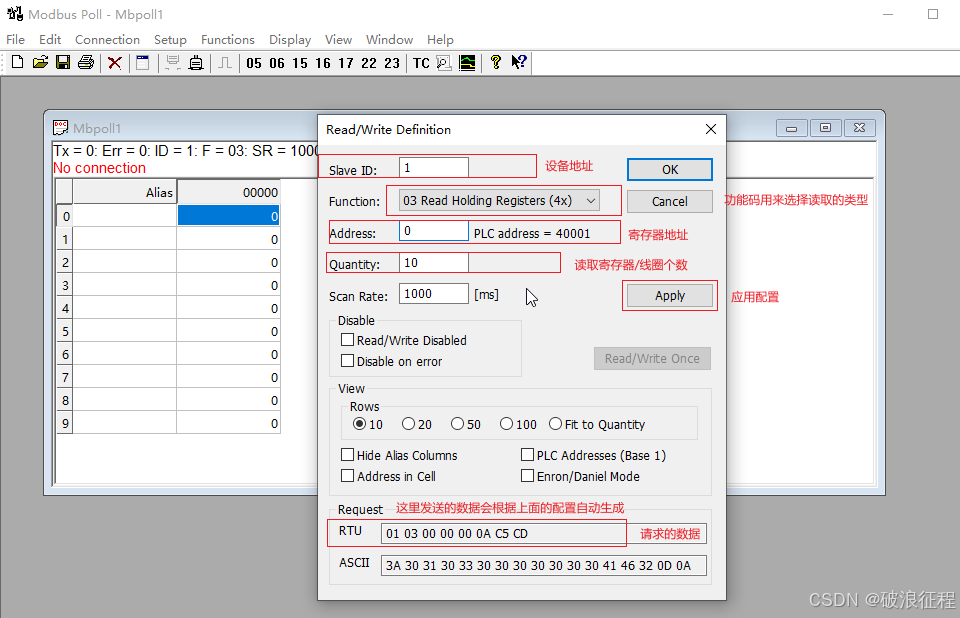Image resolution: width=960 pixels, height=618 pixels.
Task: Click function 22 mask write button
Action: coord(369,63)
